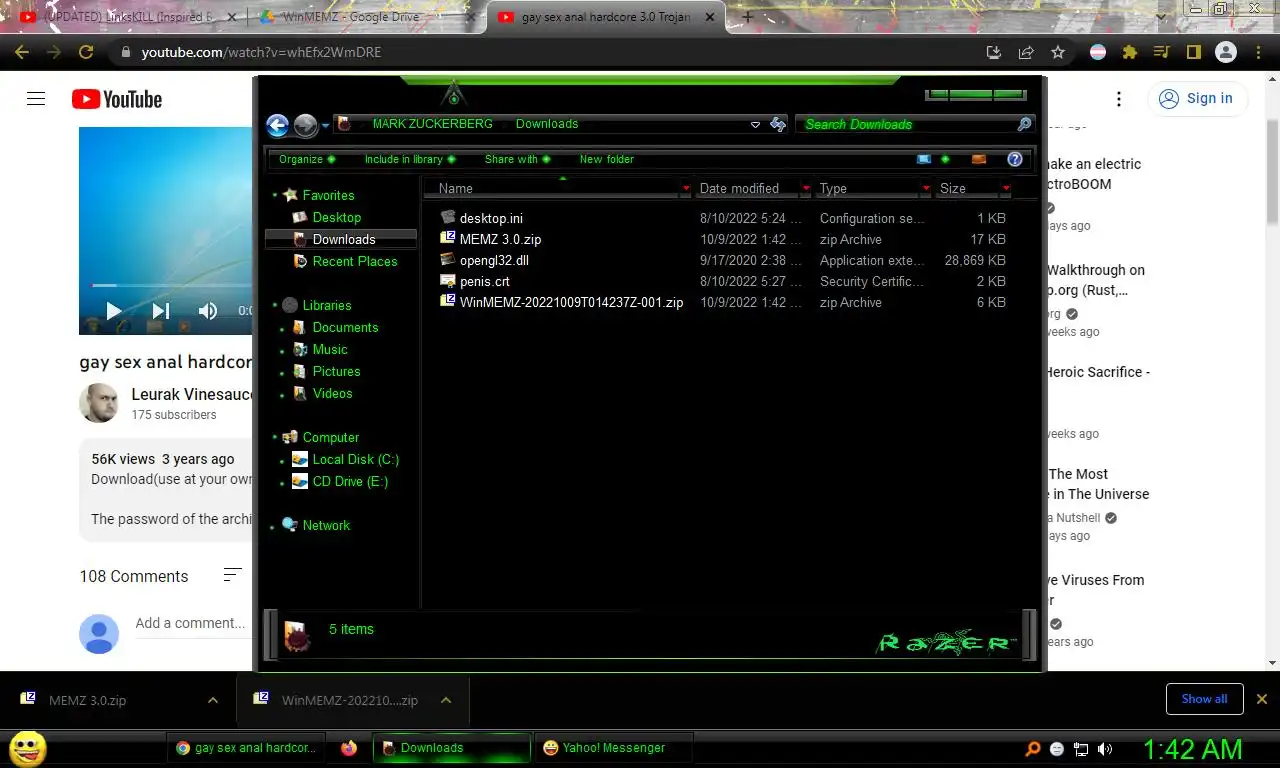Open Type column filter dropdown

pos(926,188)
